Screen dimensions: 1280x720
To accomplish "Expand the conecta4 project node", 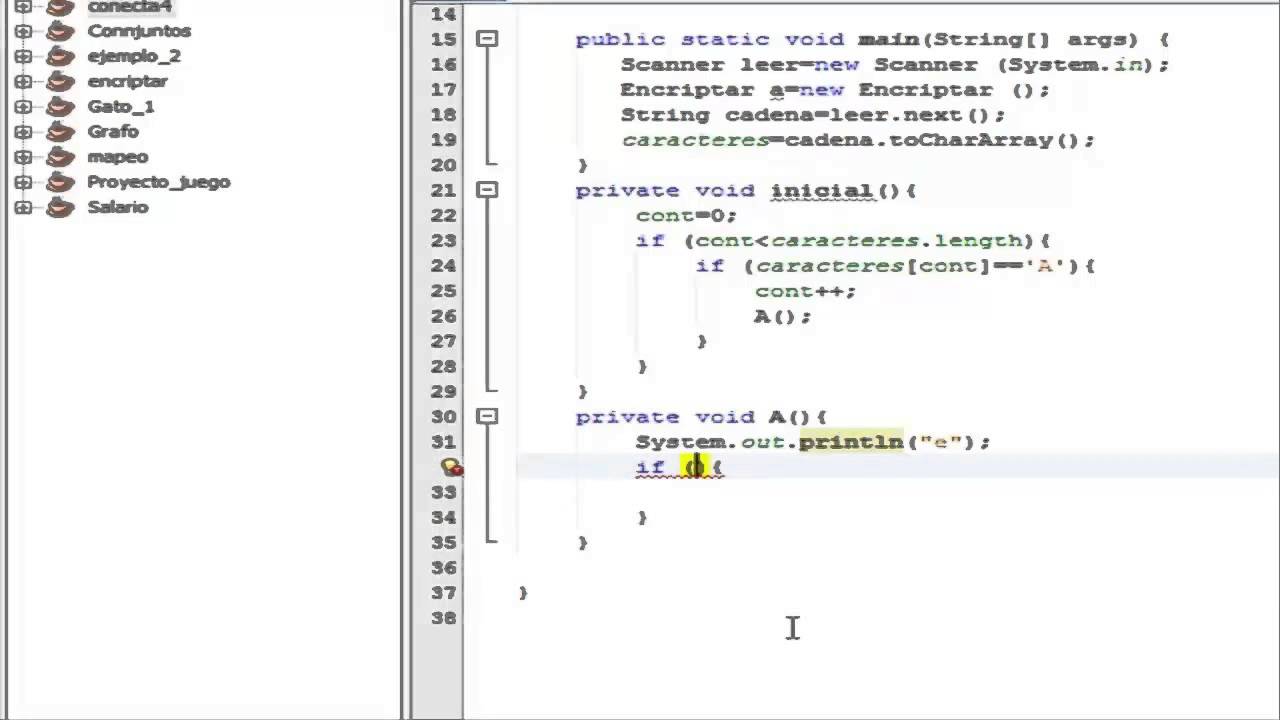I will coord(23,7).
